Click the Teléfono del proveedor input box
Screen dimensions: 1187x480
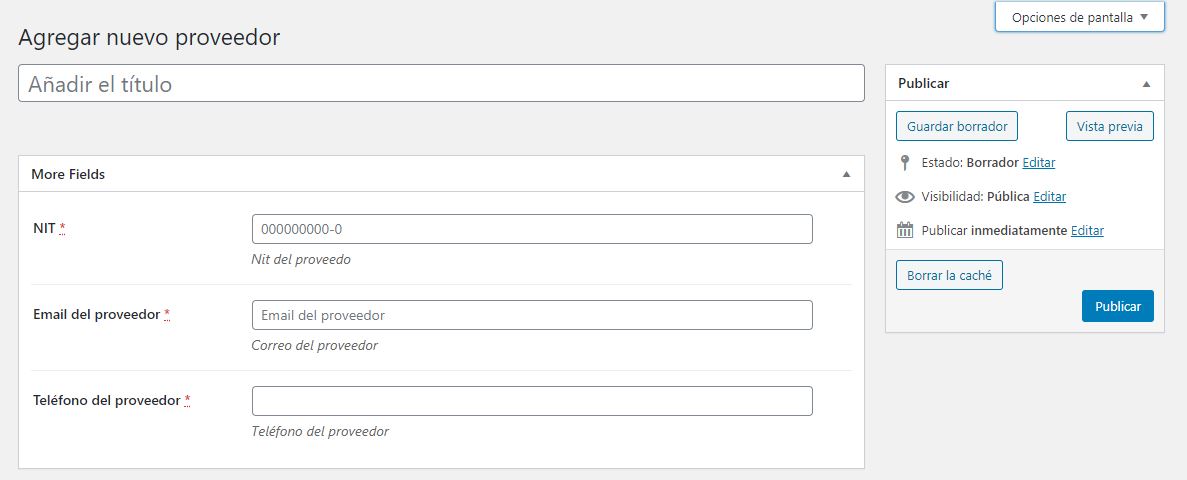(532, 401)
